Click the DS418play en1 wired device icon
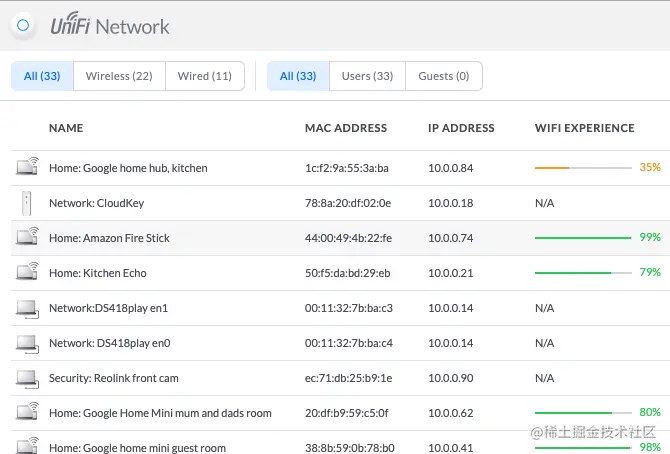 pos(27,309)
